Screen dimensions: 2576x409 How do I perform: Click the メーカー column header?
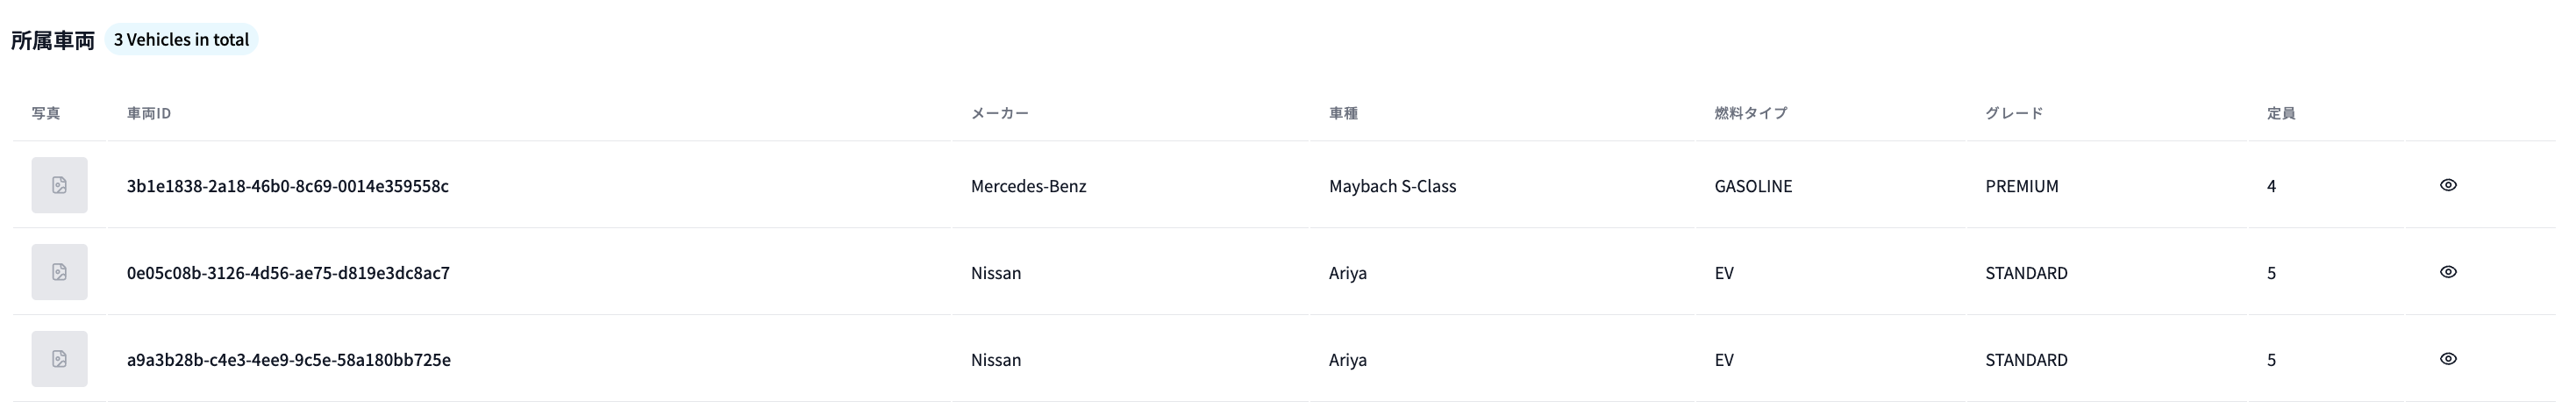[x=999, y=113]
